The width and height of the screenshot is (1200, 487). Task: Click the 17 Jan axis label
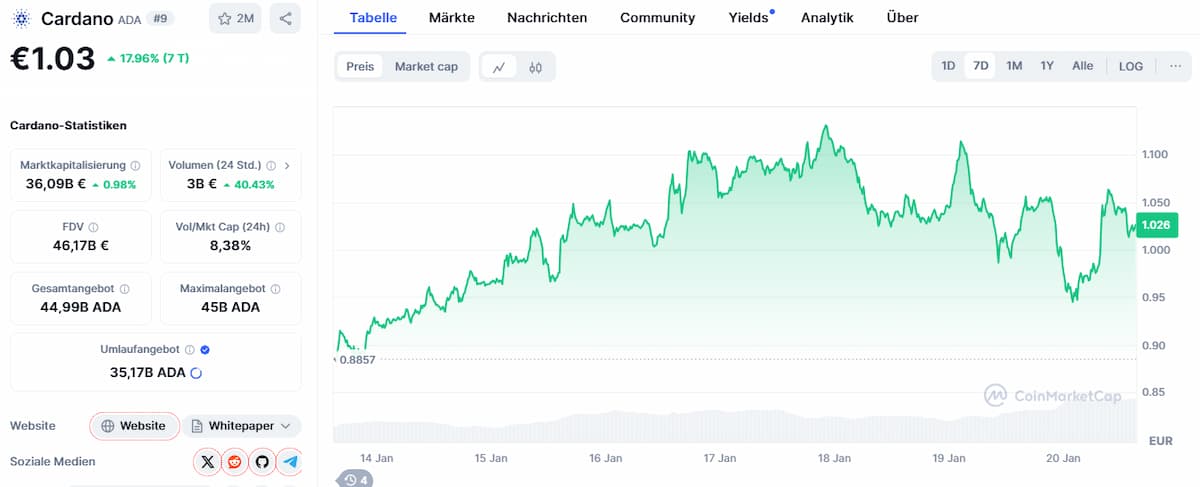pyautogui.click(x=720, y=458)
